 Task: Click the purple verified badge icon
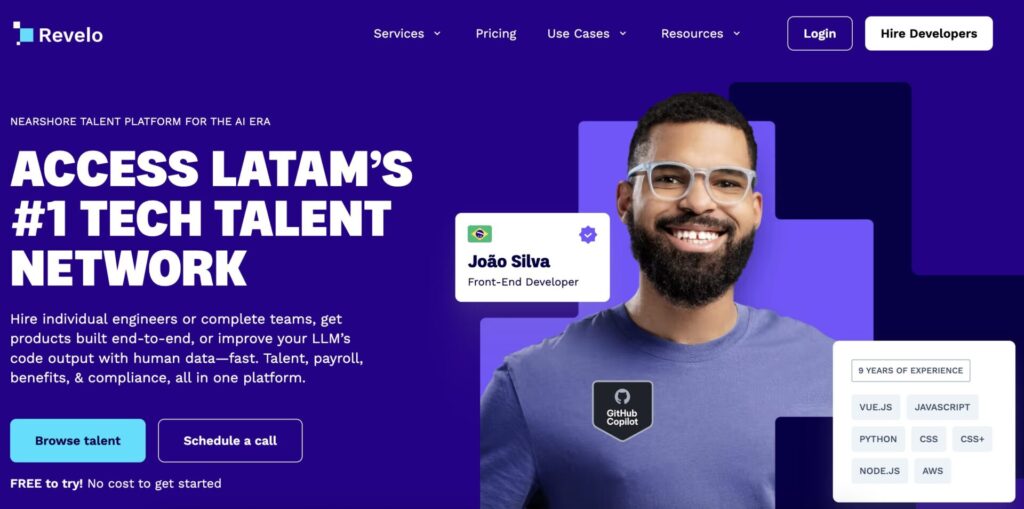click(588, 235)
